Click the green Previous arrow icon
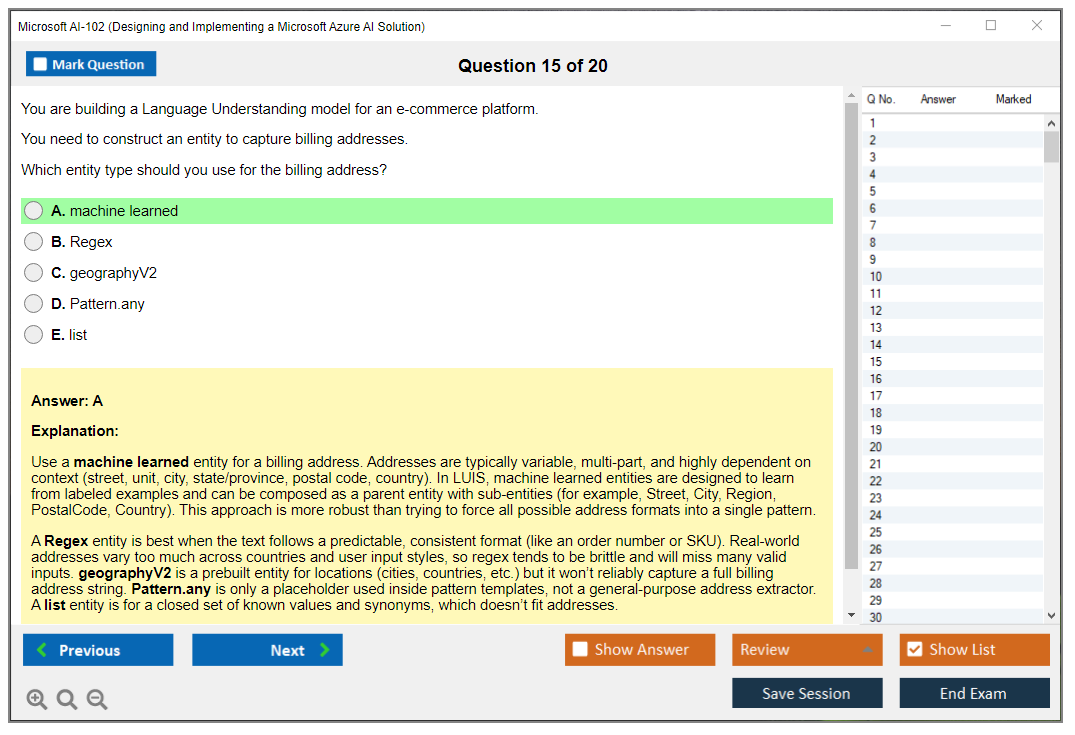The image size is (1075, 735). 42,650
